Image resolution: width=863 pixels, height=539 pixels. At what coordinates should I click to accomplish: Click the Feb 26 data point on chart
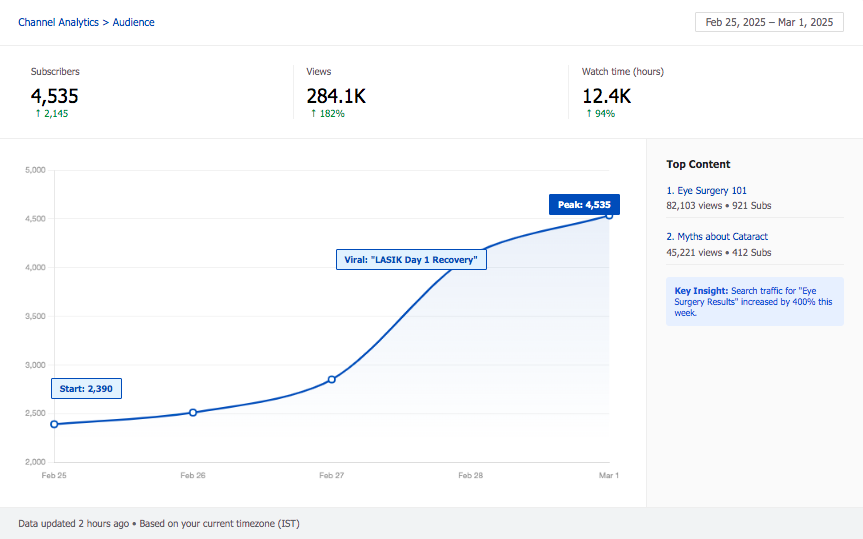point(193,412)
